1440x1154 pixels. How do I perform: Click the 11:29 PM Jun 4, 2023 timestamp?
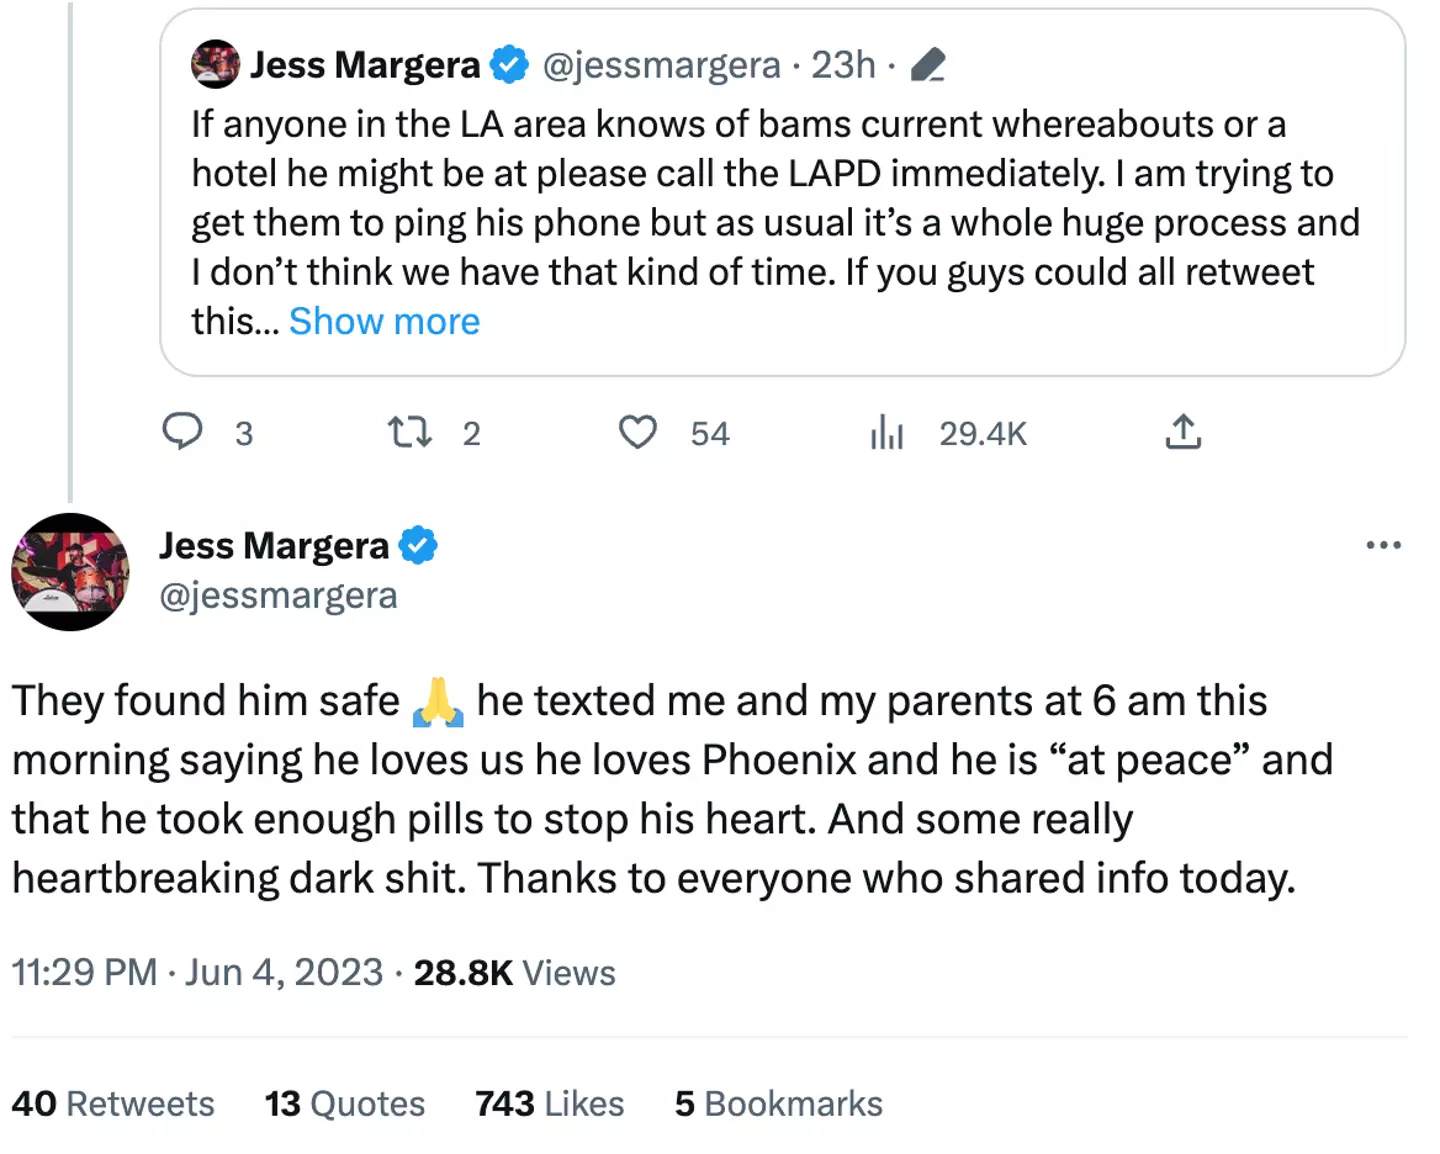coord(197,973)
